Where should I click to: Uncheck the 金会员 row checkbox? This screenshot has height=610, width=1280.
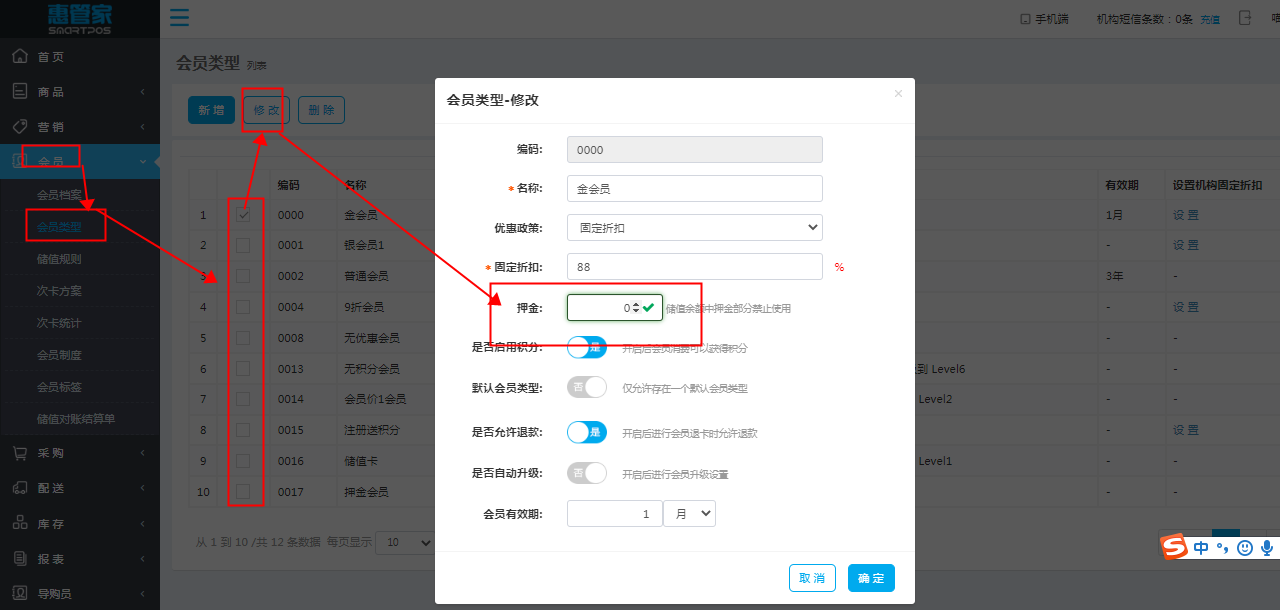click(x=243, y=214)
